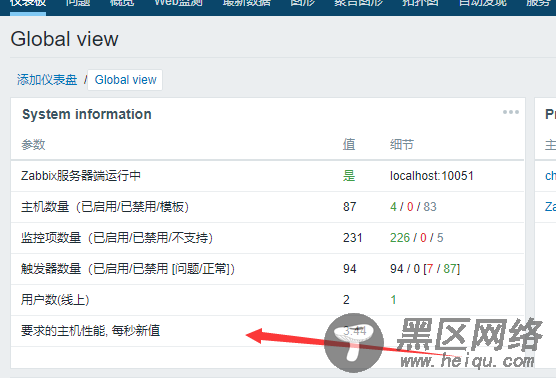Click the item count value 231
The width and height of the screenshot is (556, 378).
pyautogui.click(x=352, y=238)
